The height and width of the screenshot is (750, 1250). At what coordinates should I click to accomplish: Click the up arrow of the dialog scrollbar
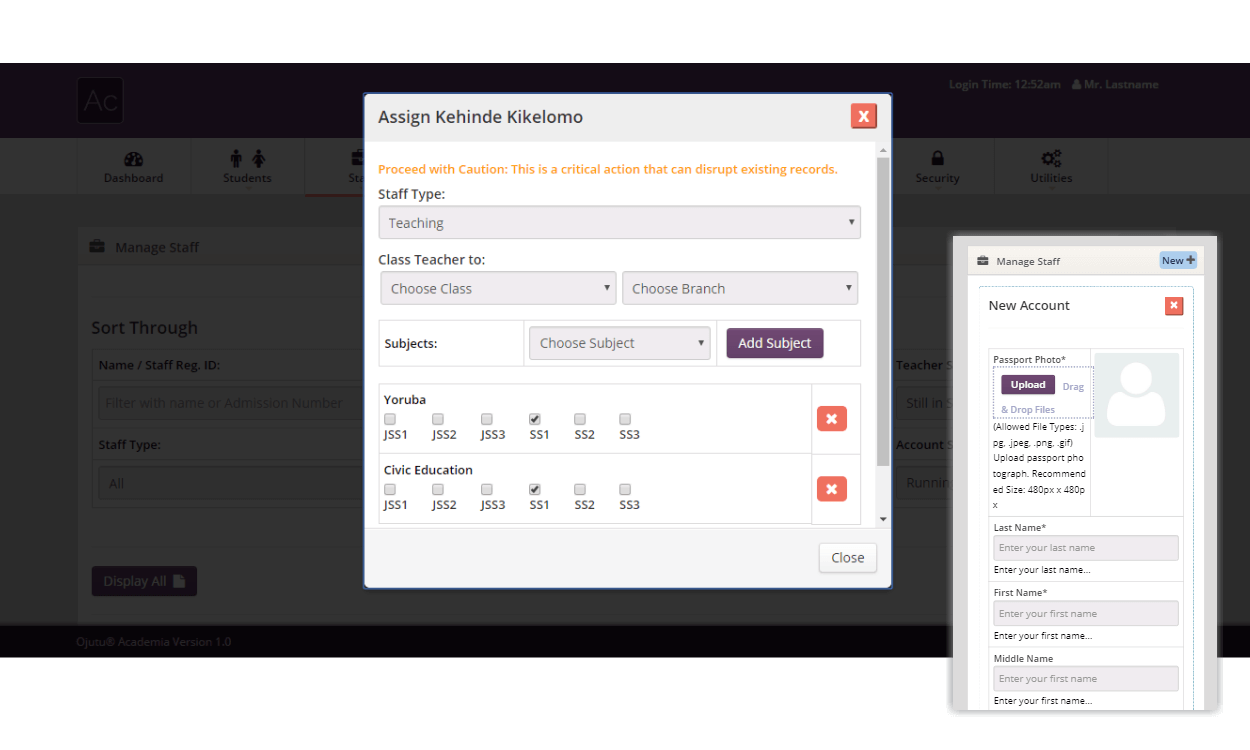coord(883,150)
